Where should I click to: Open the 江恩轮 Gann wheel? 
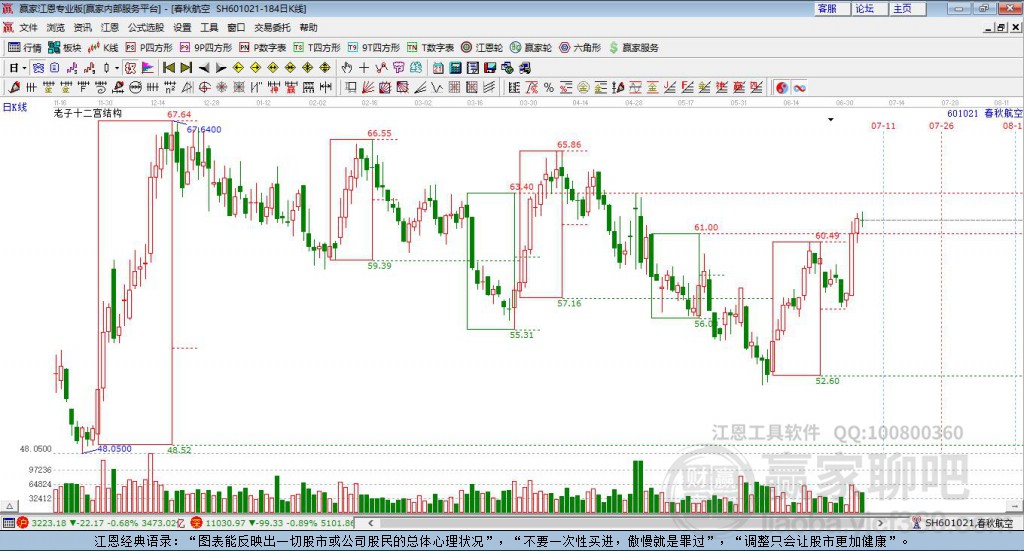coord(482,48)
